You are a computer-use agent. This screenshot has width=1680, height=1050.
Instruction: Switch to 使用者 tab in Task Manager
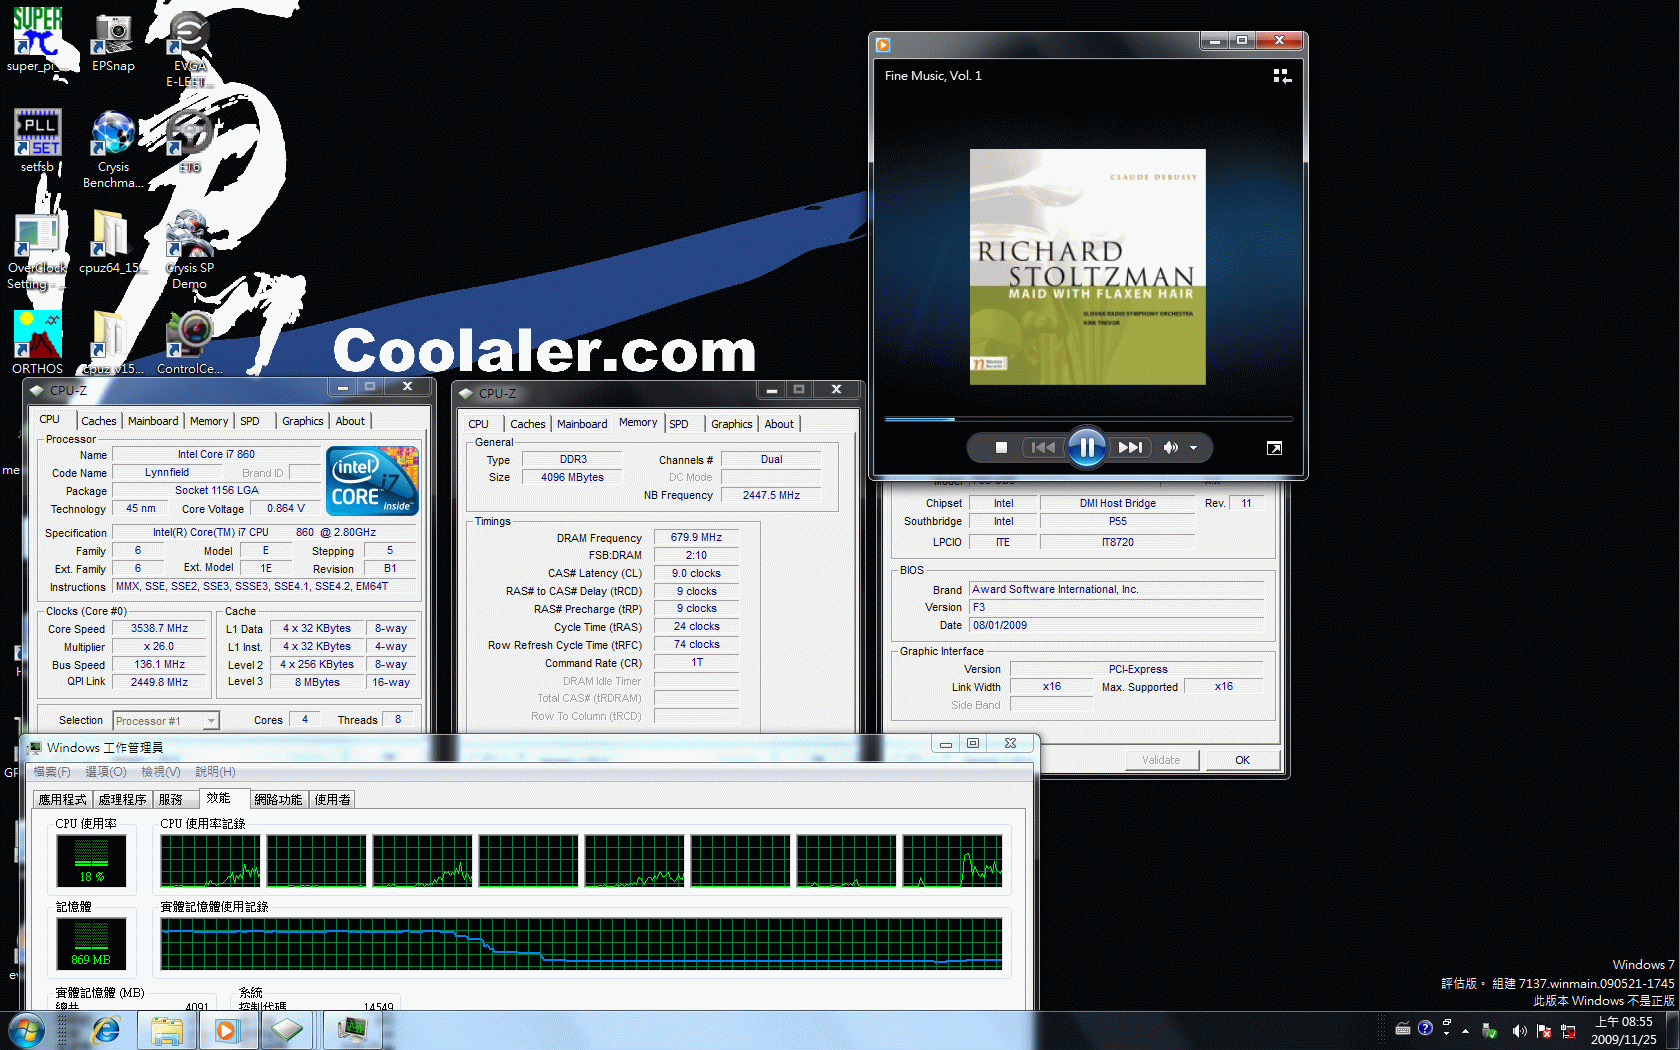333,800
